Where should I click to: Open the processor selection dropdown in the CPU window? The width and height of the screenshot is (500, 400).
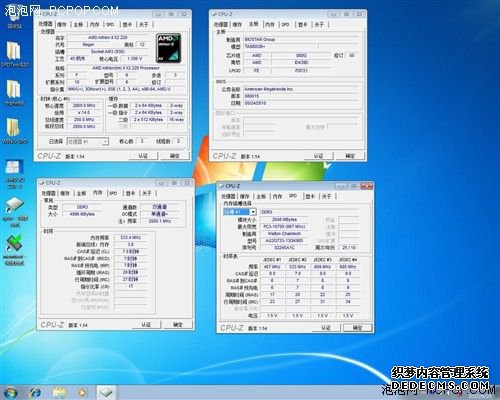tap(105, 142)
